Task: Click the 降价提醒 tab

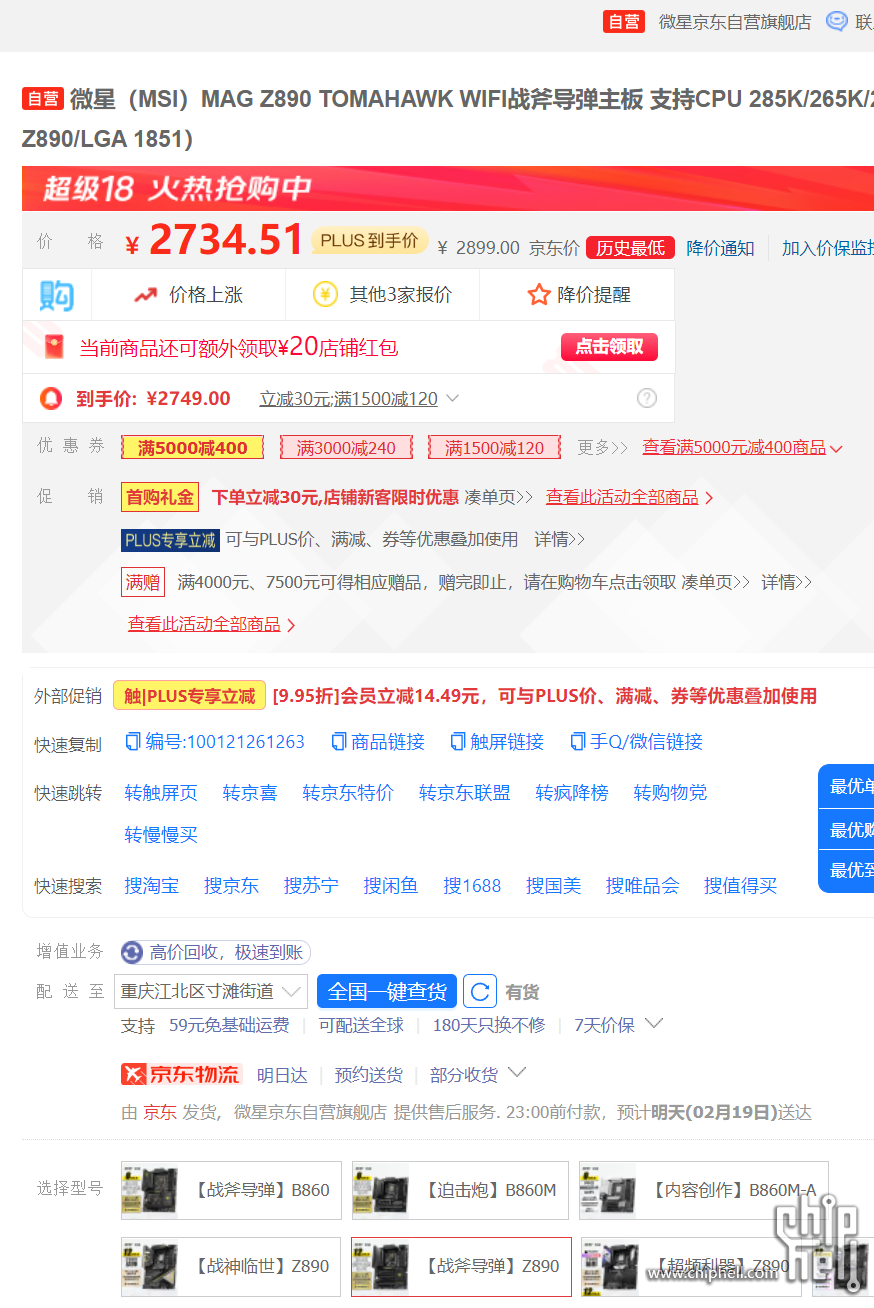Action: (577, 295)
